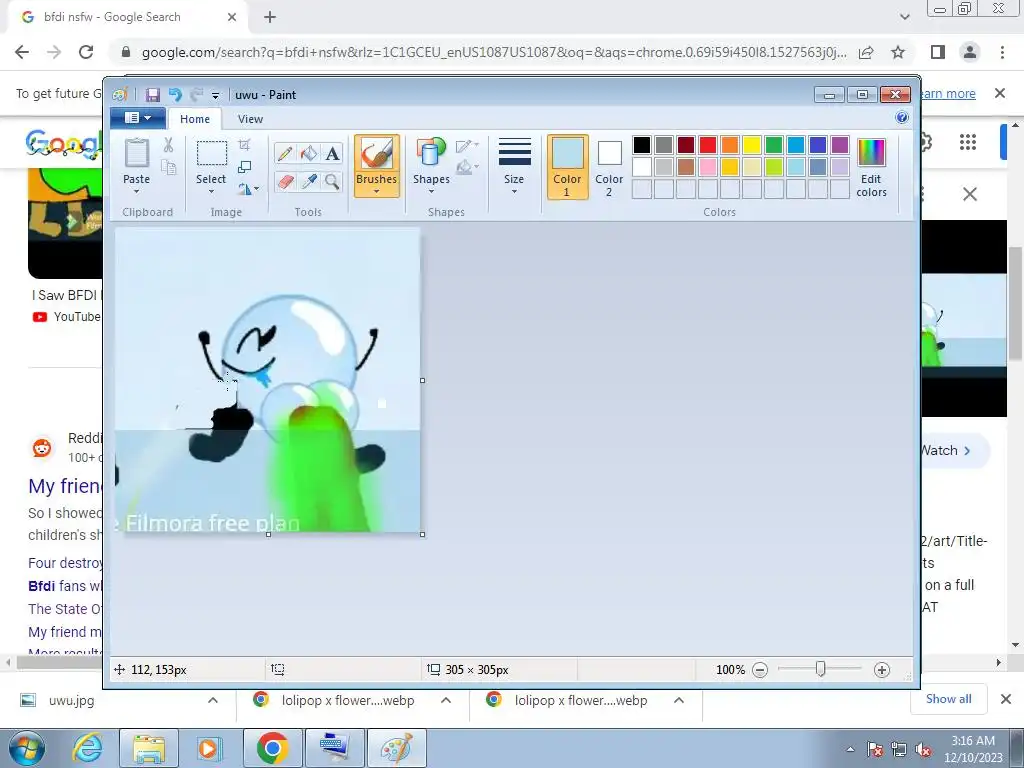Reload the page in Chrome
Screen dimensions: 1024x768
click(x=86, y=52)
